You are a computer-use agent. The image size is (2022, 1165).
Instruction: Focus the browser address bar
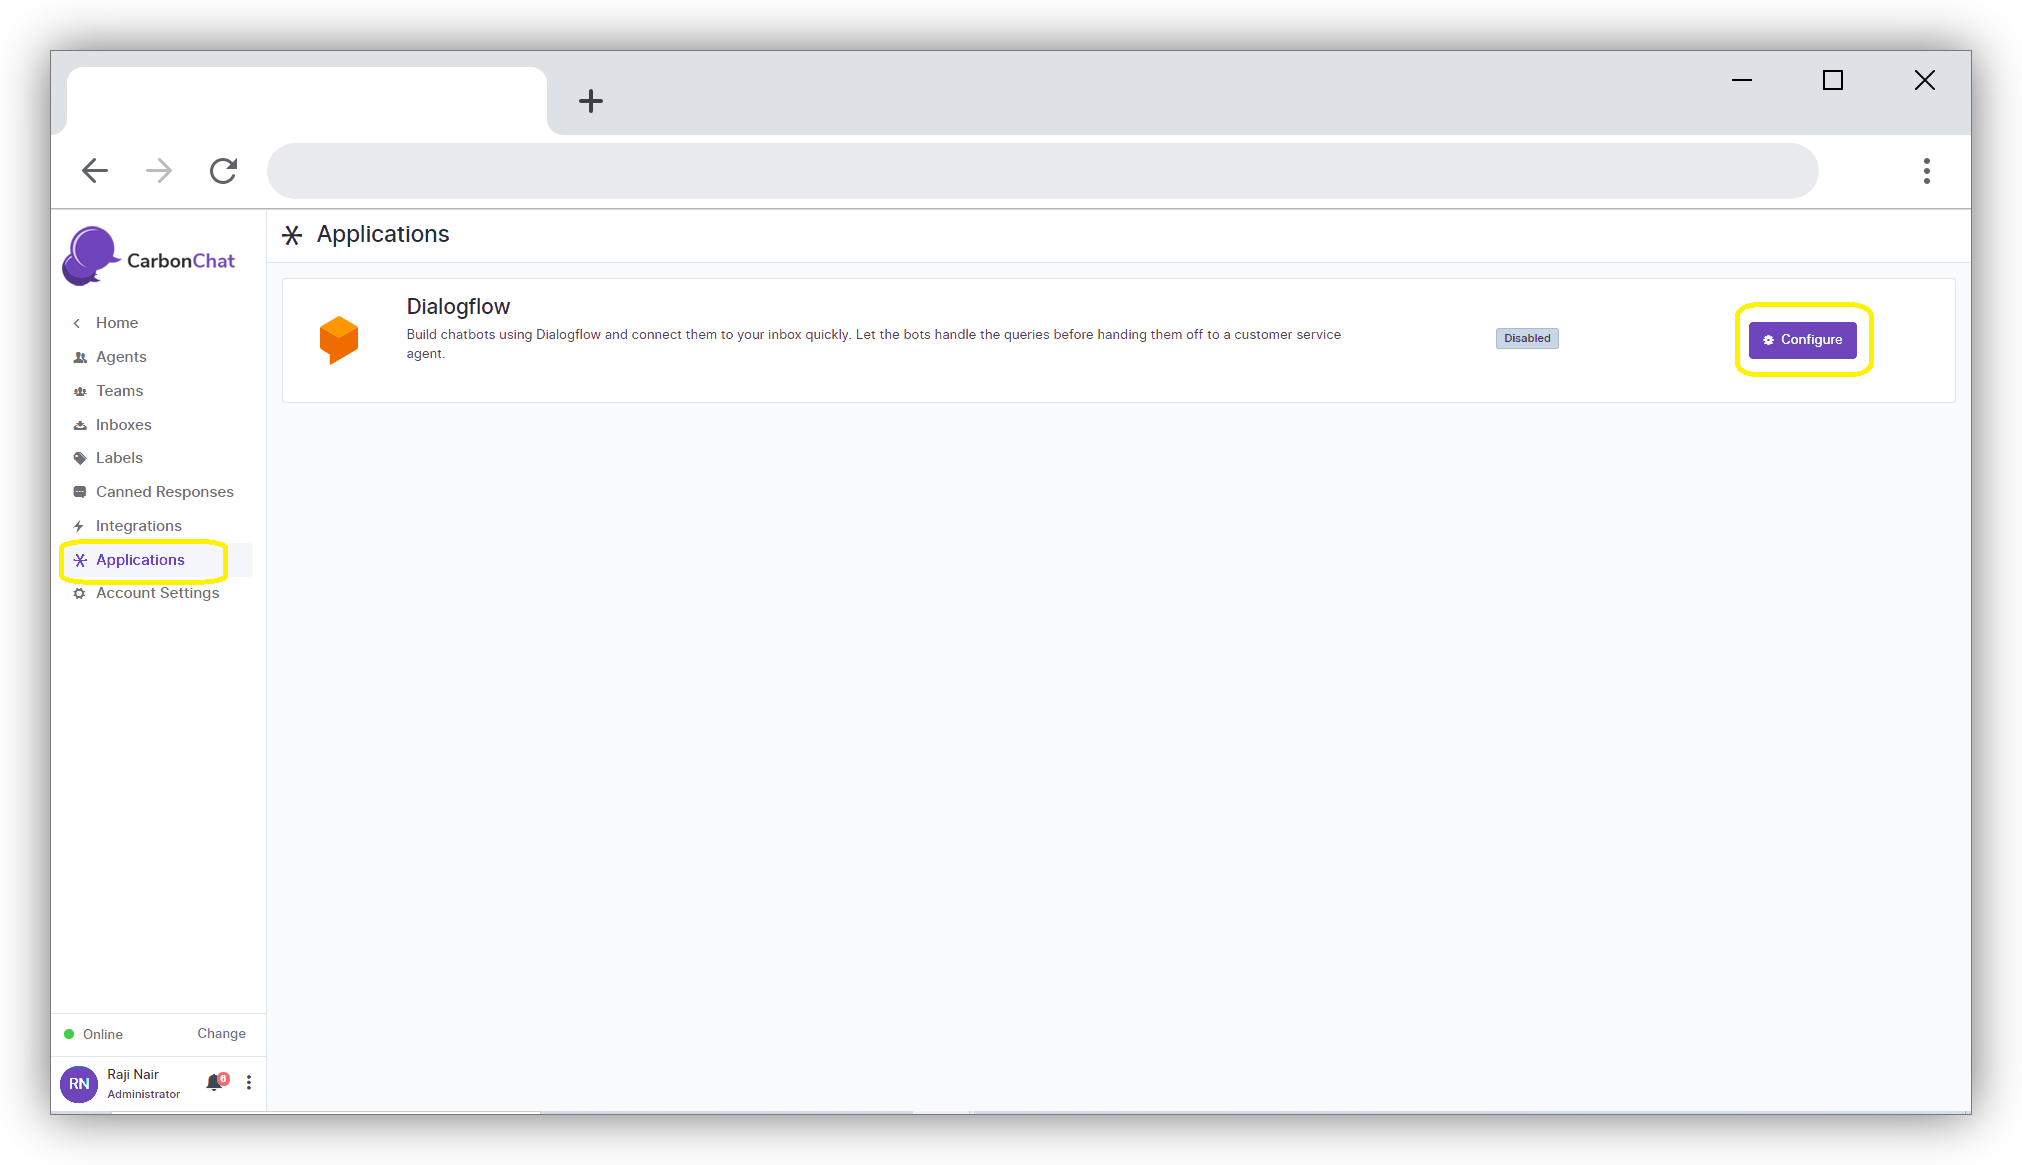[1041, 171]
